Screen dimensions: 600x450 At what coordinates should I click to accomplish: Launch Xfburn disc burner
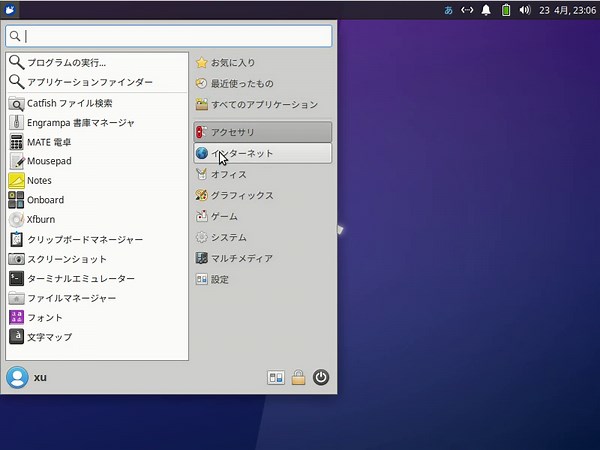tap(97, 220)
